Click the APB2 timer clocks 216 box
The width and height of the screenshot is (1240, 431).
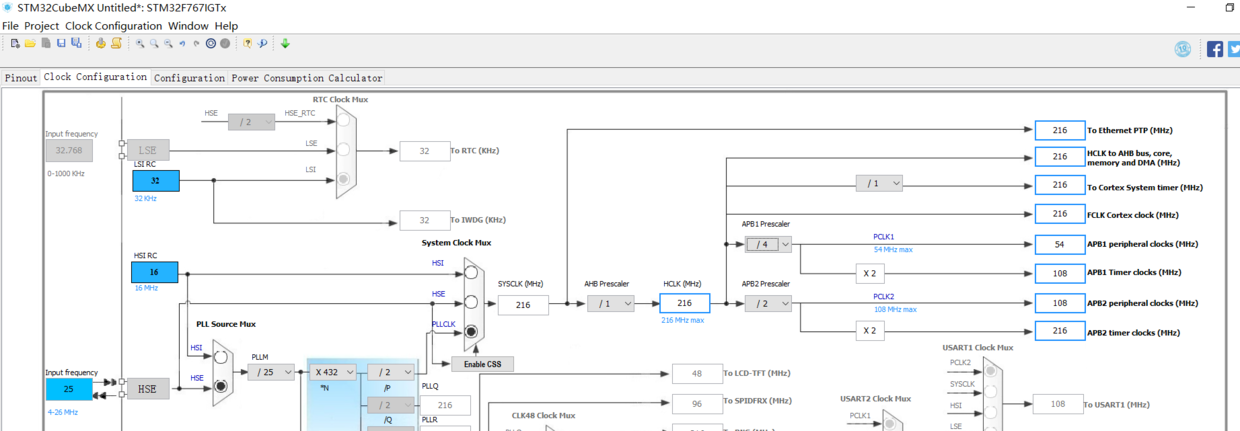pyautogui.click(x=1060, y=331)
